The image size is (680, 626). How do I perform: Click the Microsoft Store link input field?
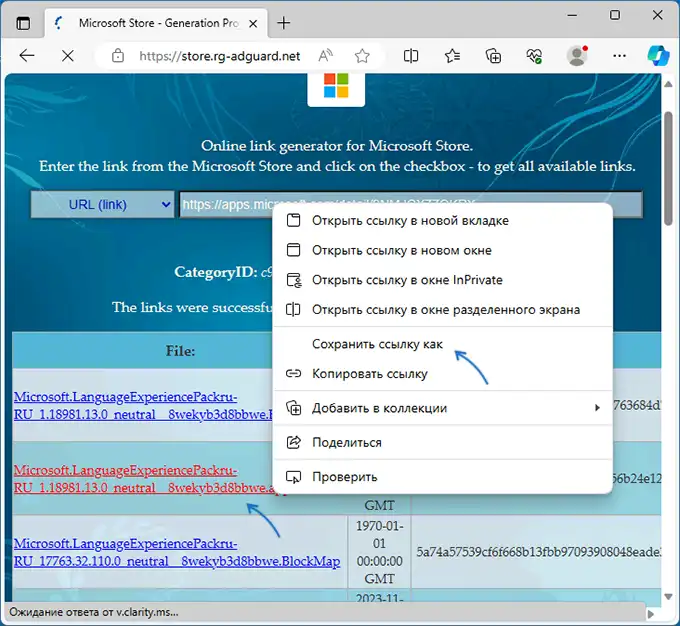click(411, 204)
